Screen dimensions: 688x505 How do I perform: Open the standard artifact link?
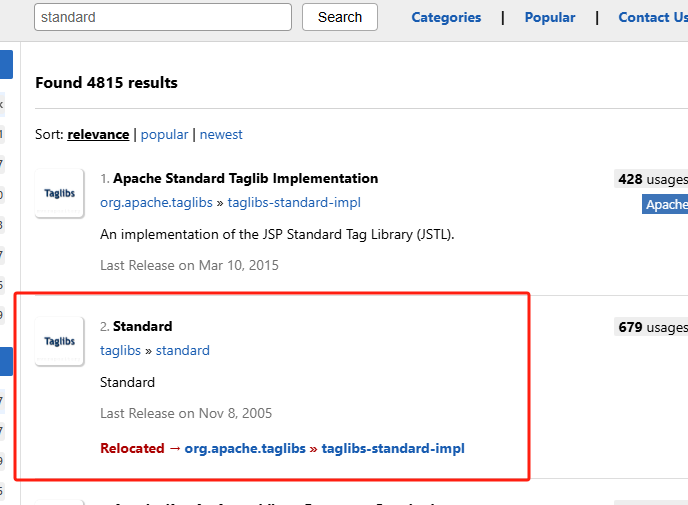tap(183, 350)
